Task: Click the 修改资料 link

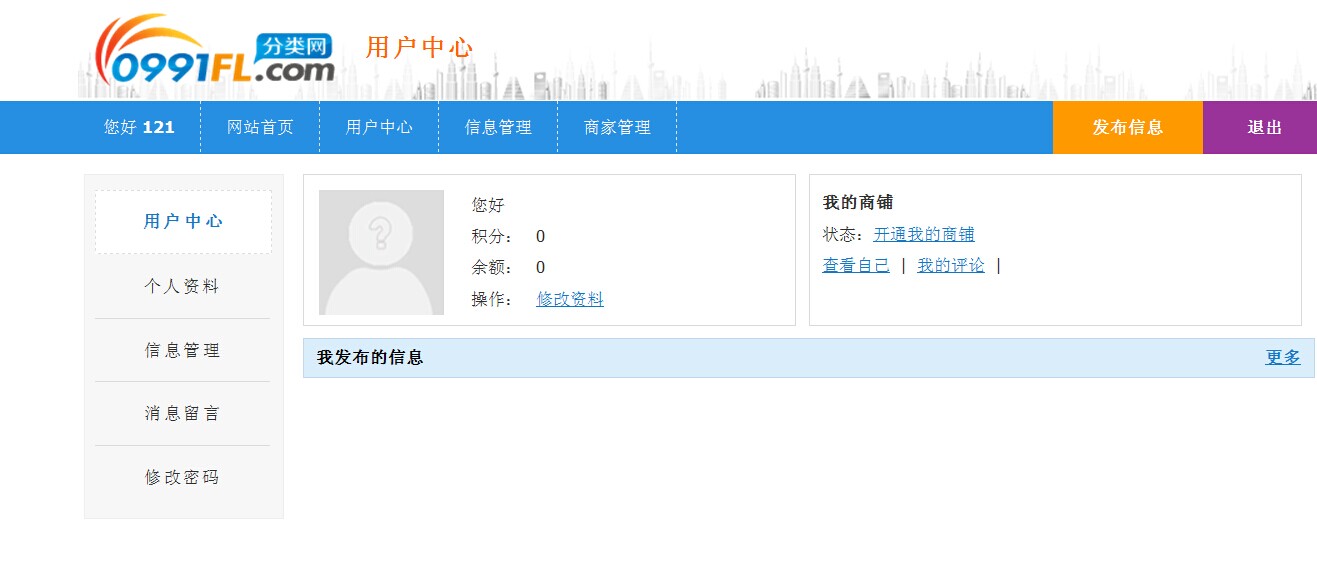Action: click(570, 299)
